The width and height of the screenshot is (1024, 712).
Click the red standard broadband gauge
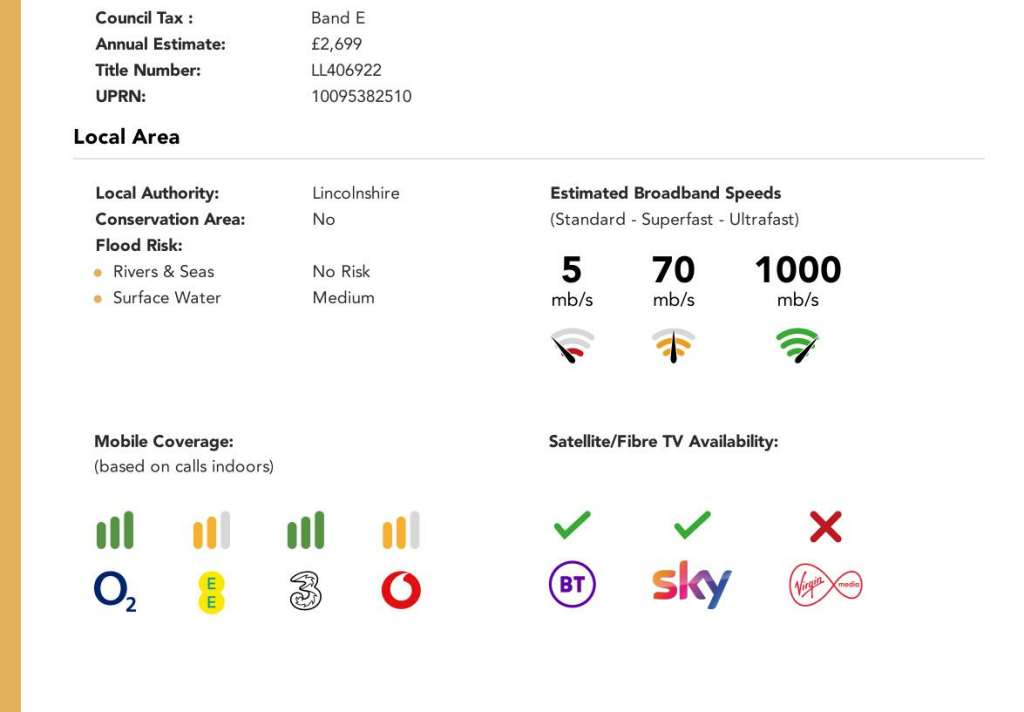pyautogui.click(x=572, y=346)
